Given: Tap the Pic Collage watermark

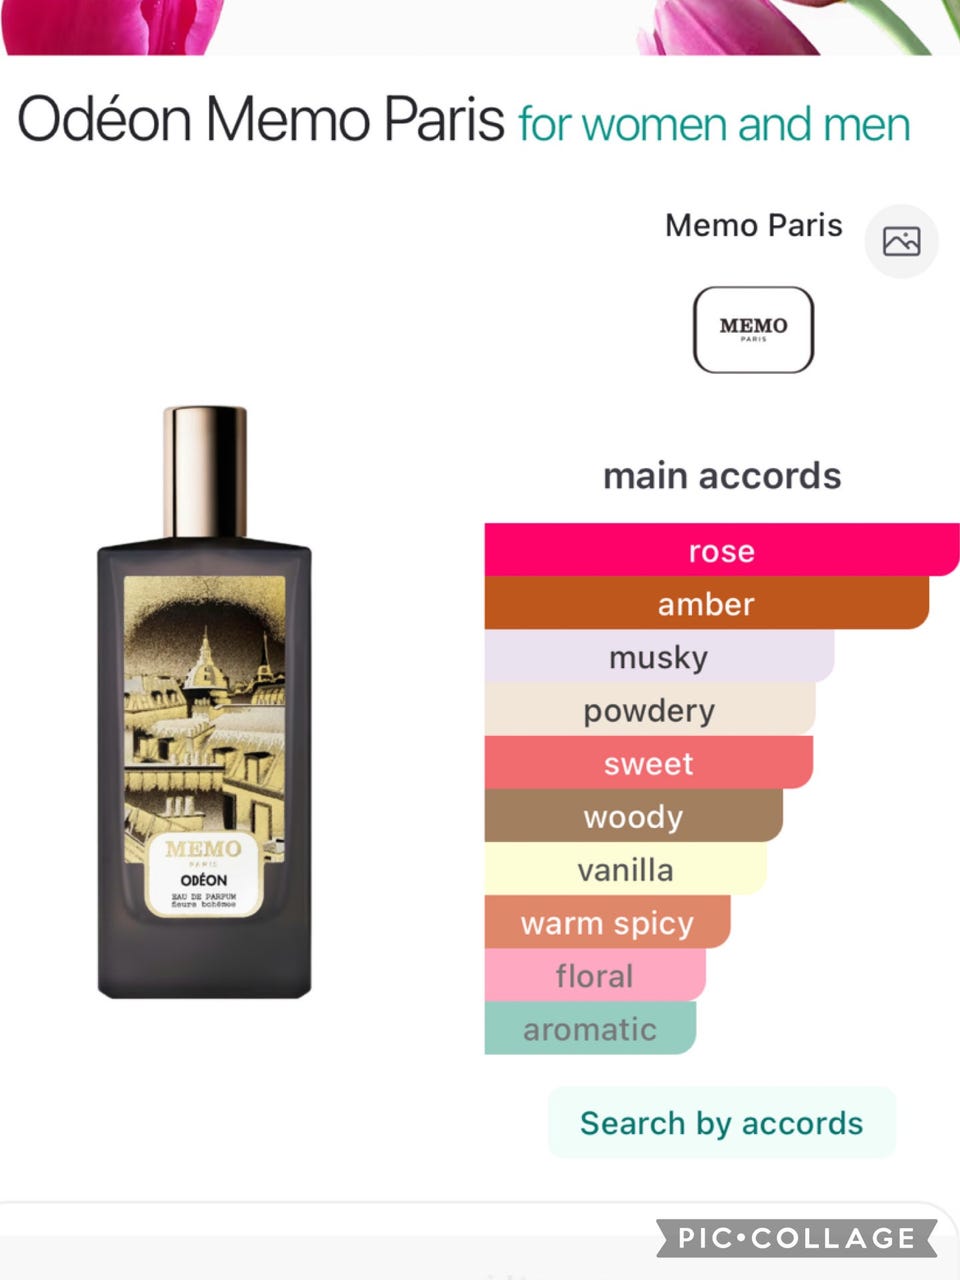Looking at the screenshot, I should [x=796, y=1238].
